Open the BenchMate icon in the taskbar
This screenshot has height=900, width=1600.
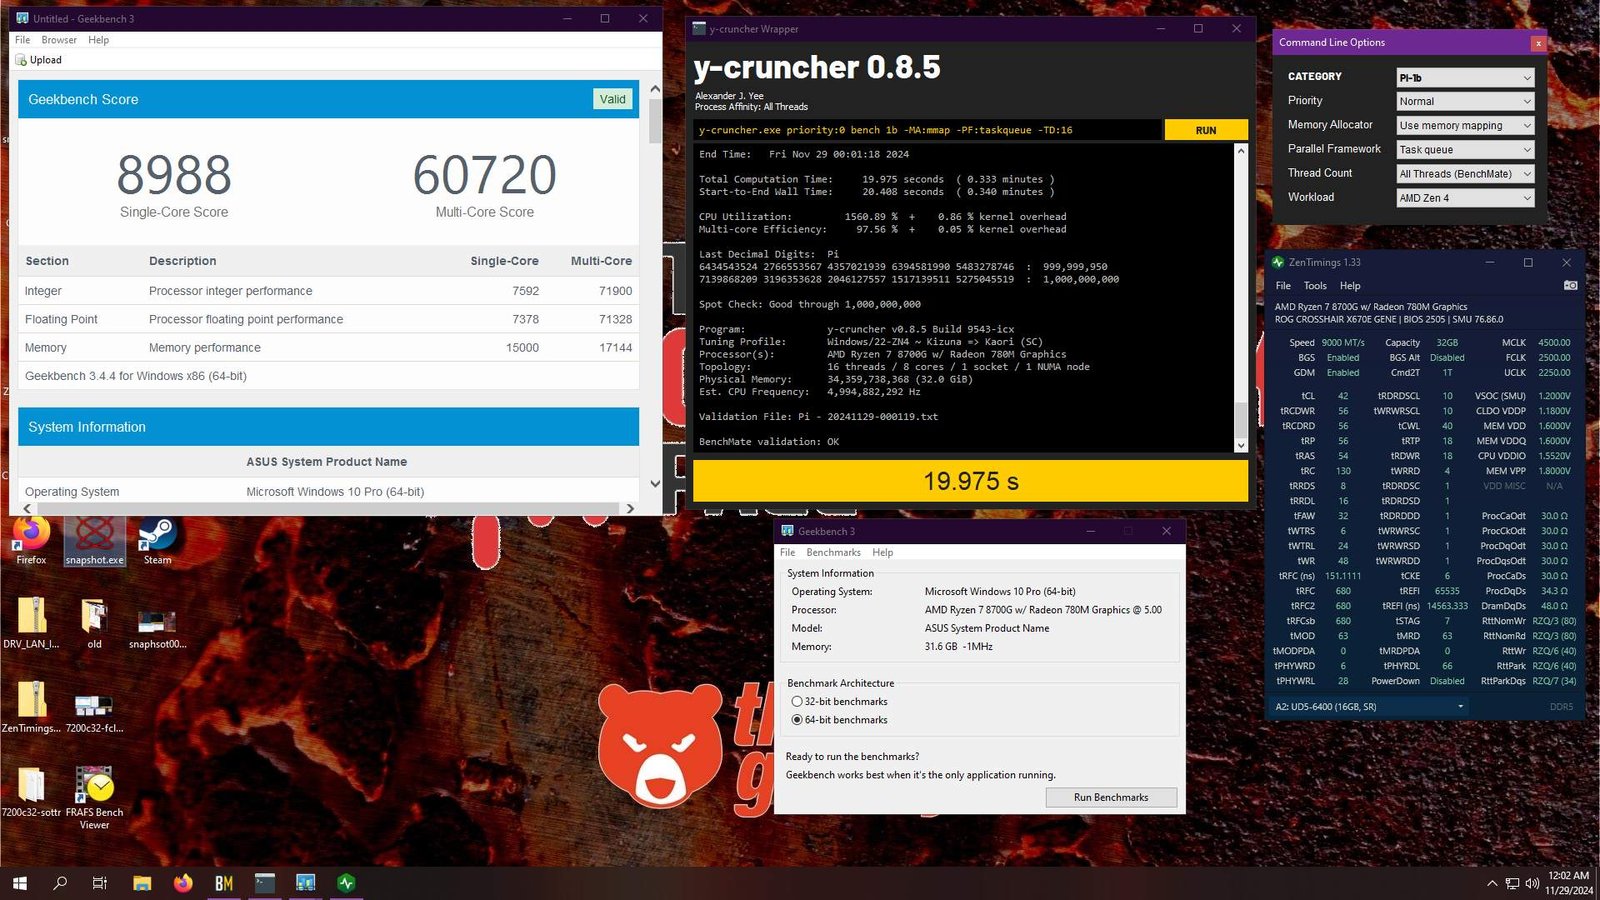click(x=223, y=883)
